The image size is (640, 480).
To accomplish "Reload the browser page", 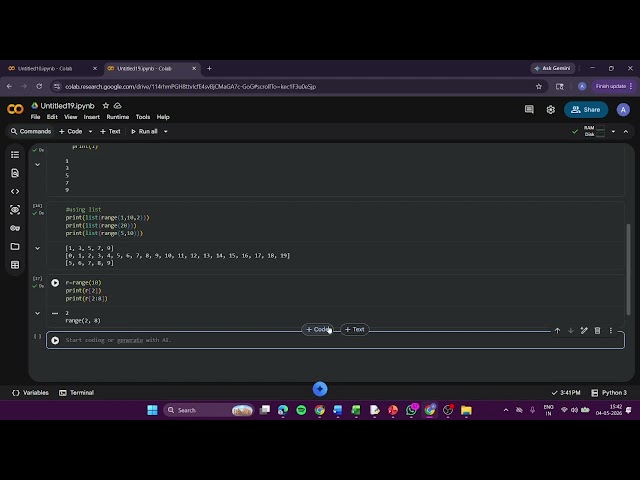I will click(39, 86).
